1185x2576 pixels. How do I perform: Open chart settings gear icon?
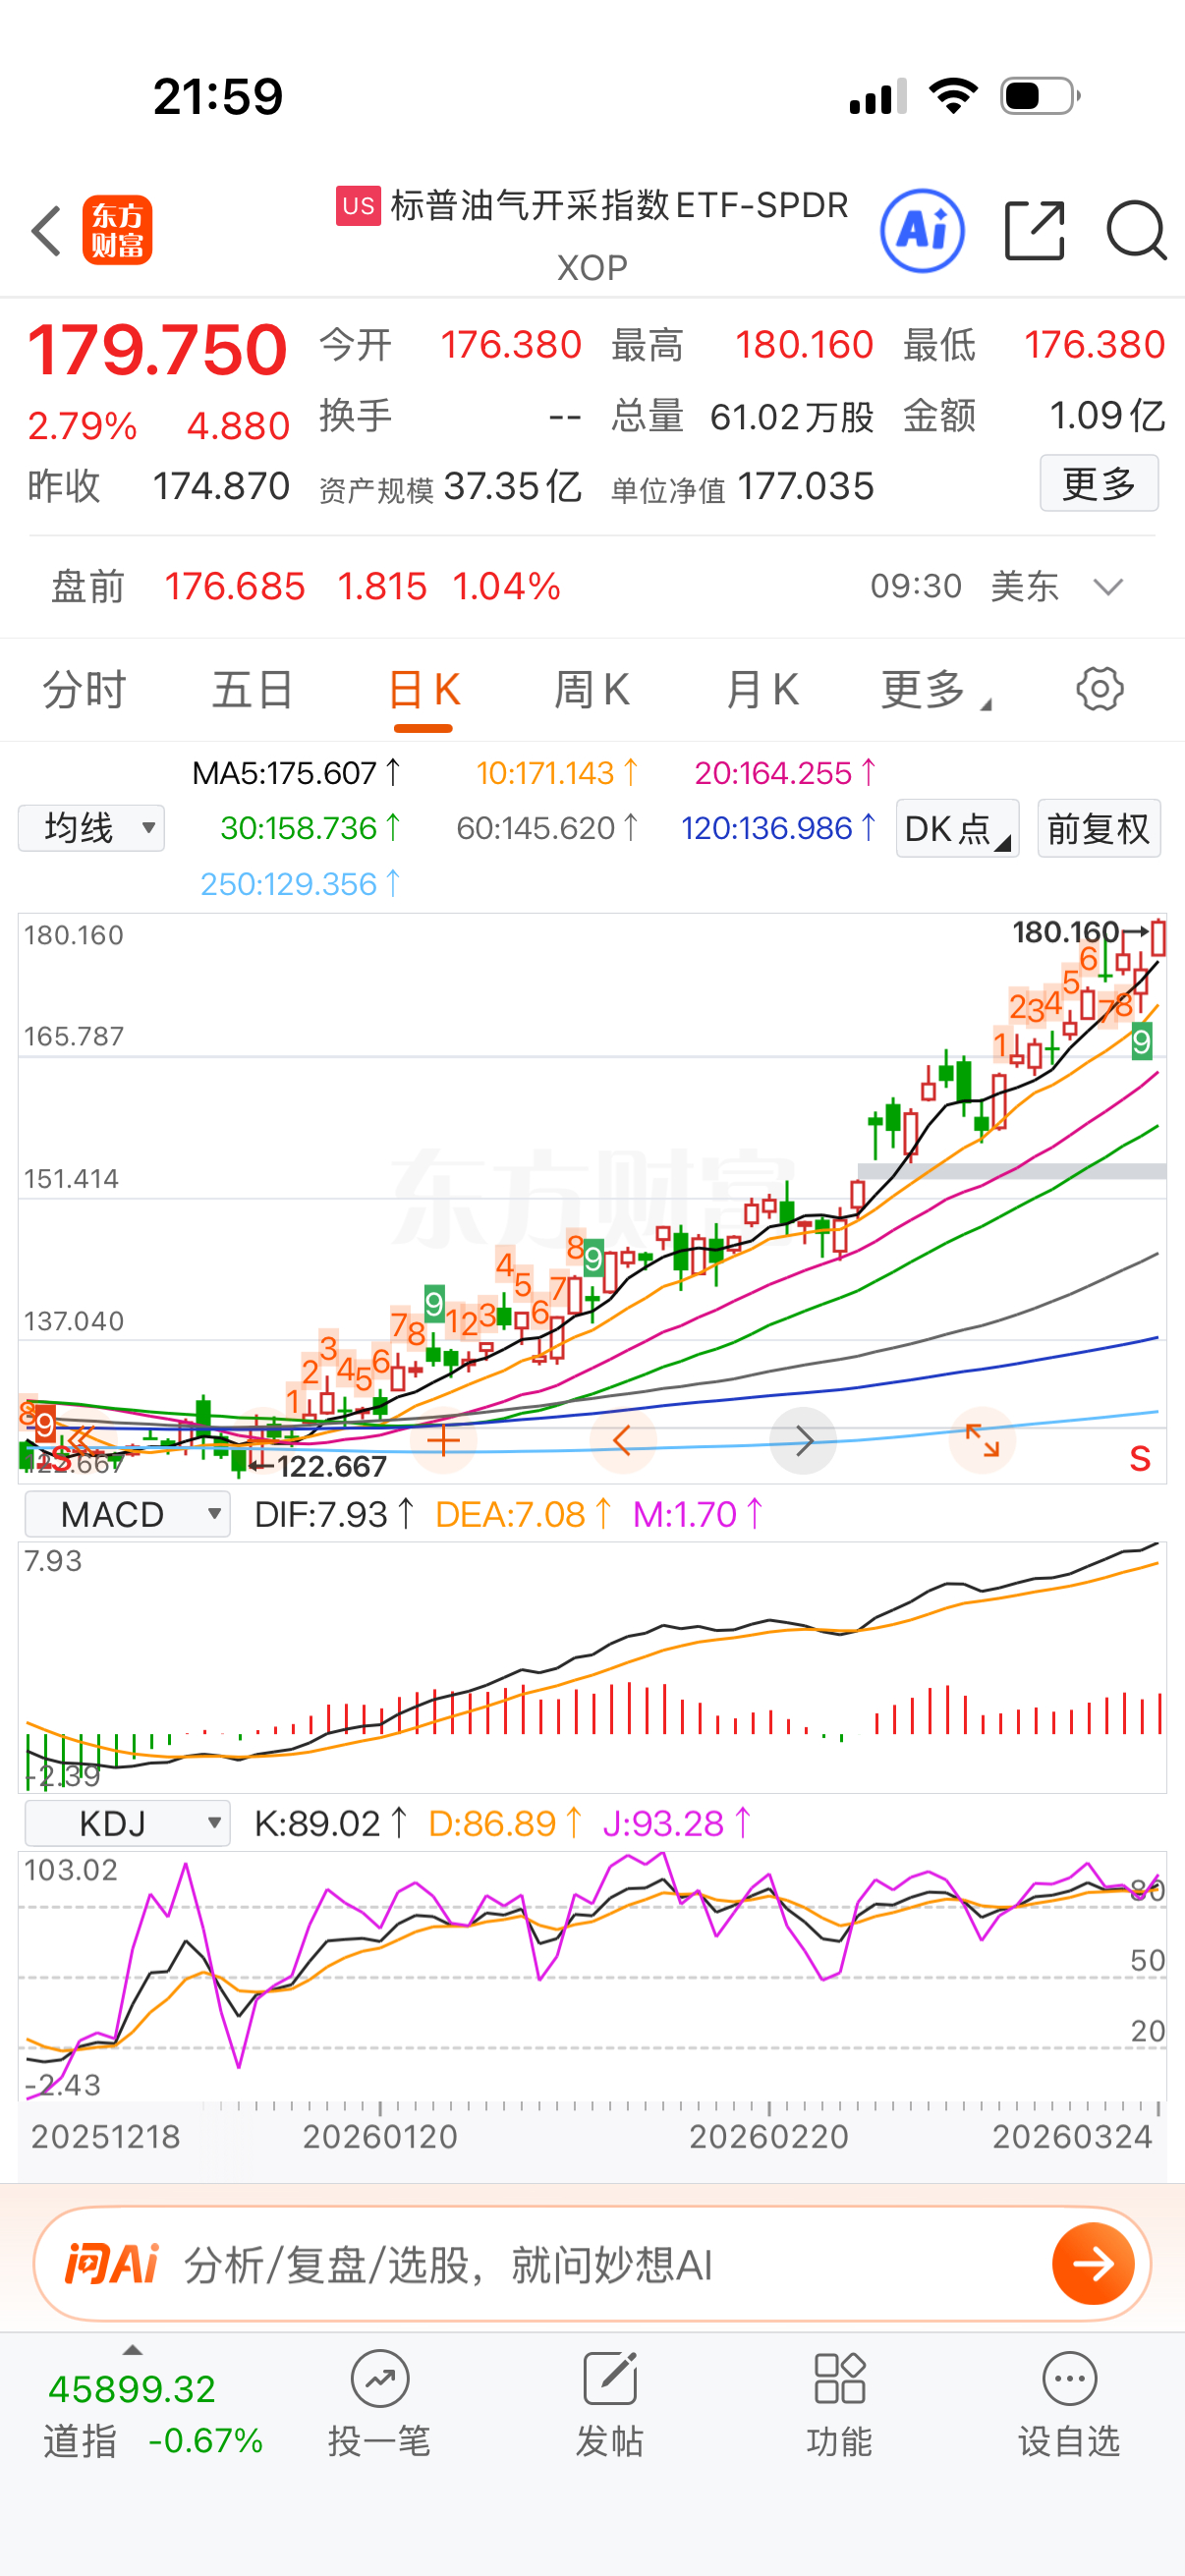click(x=1099, y=689)
